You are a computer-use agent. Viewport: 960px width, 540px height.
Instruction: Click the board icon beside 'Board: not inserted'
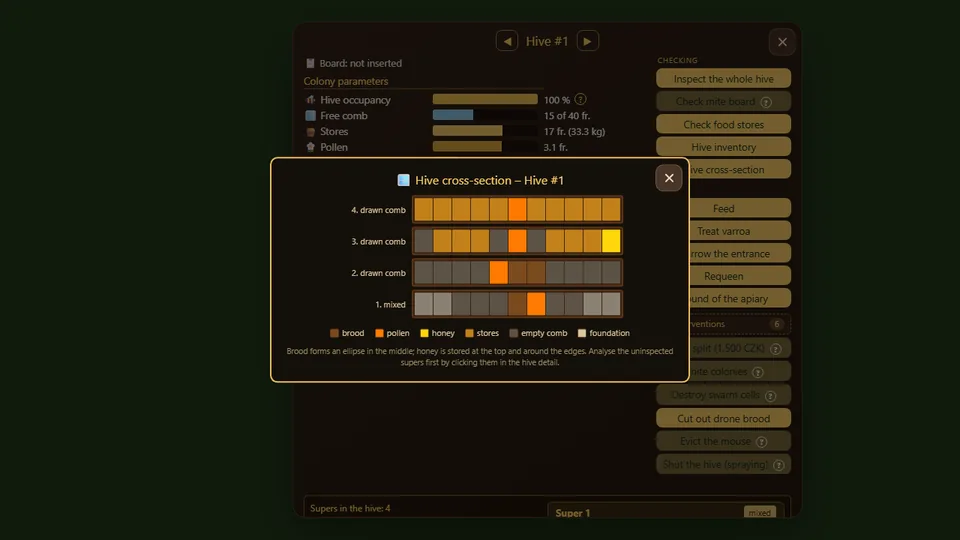pyautogui.click(x=310, y=63)
